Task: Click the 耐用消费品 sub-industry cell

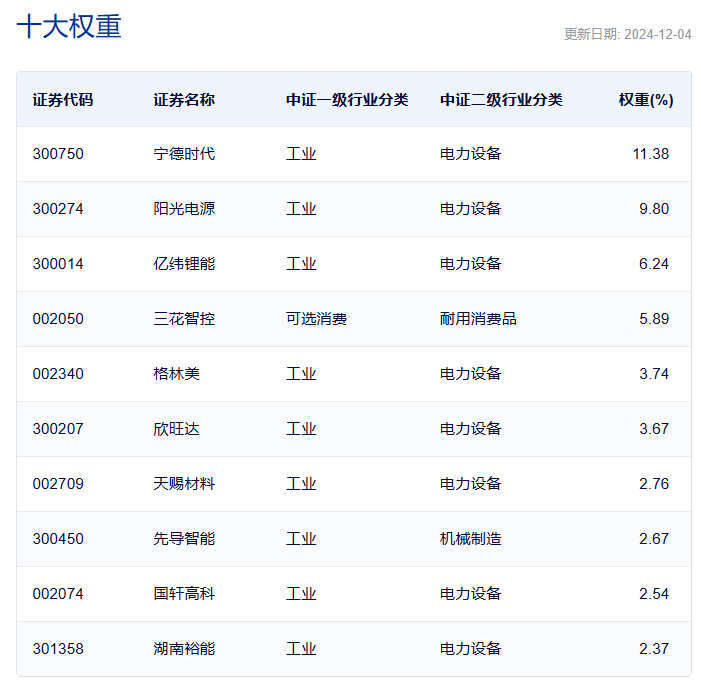Action: pyautogui.click(x=478, y=319)
